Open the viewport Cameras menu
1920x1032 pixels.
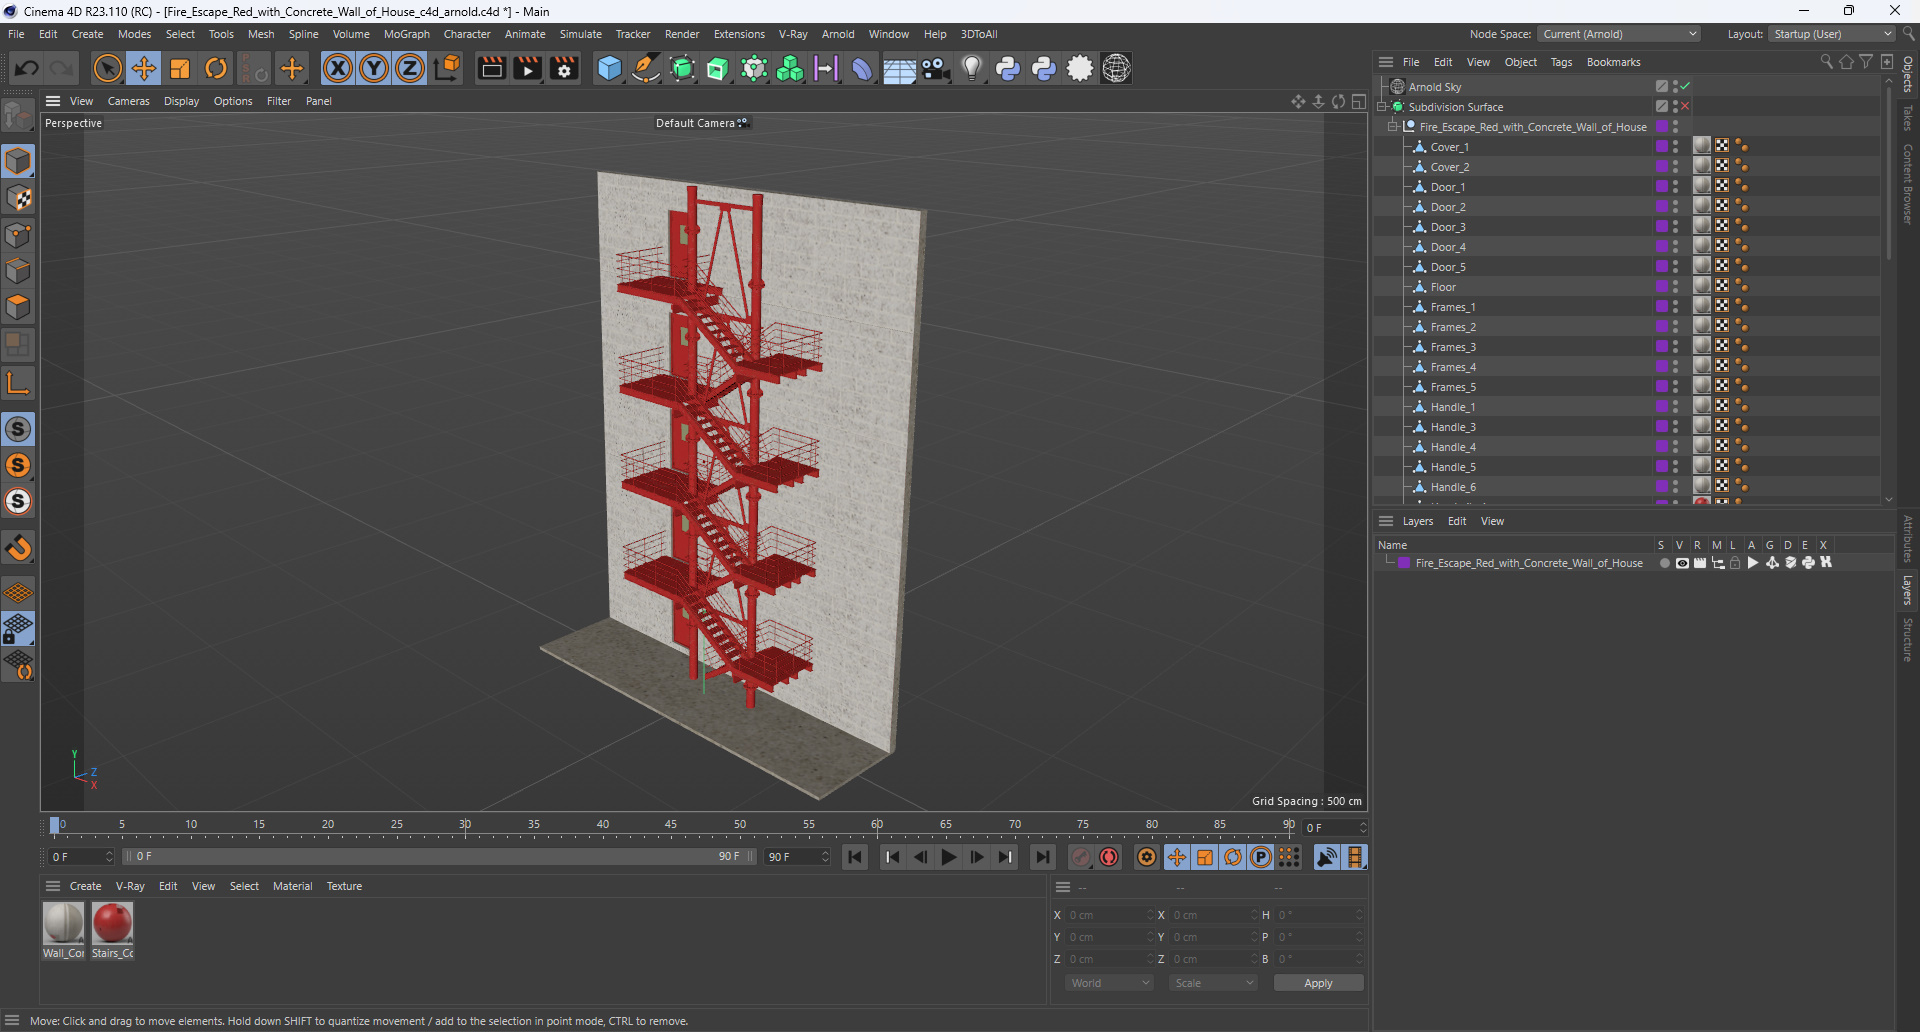pyautogui.click(x=128, y=101)
